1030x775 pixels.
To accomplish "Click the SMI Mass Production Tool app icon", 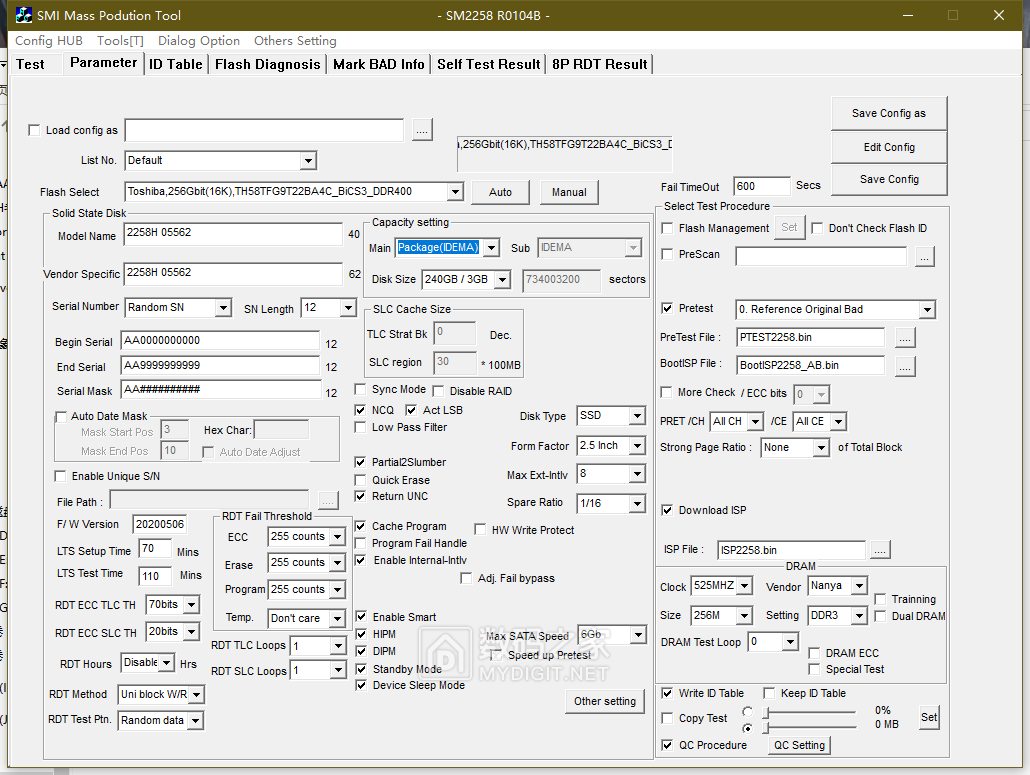I will coord(24,15).
